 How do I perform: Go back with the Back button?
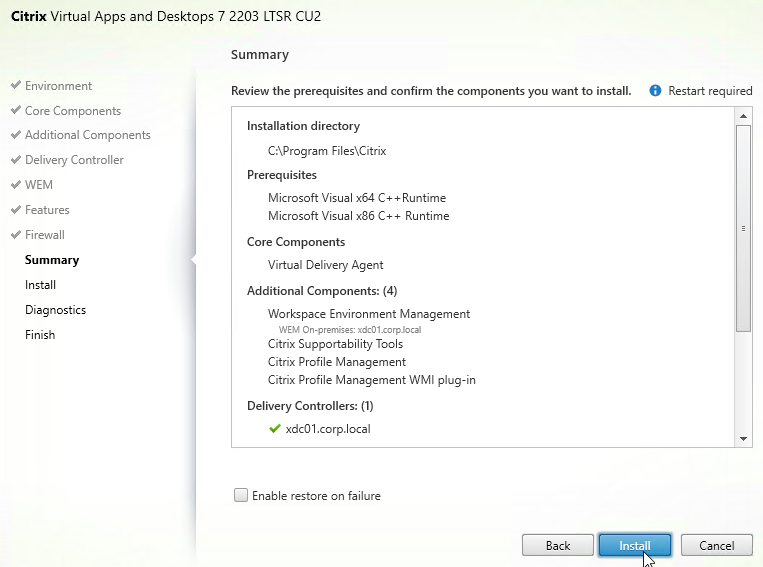point(558,546)
